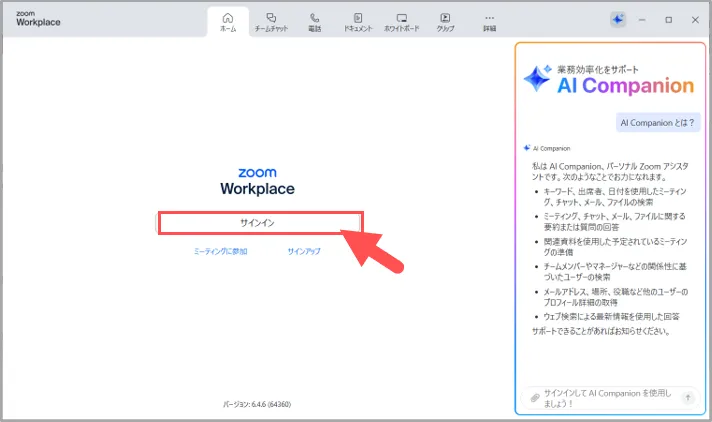Open the ホーム (Home) tab
712x422 pixels.
(x=228, y=22)
